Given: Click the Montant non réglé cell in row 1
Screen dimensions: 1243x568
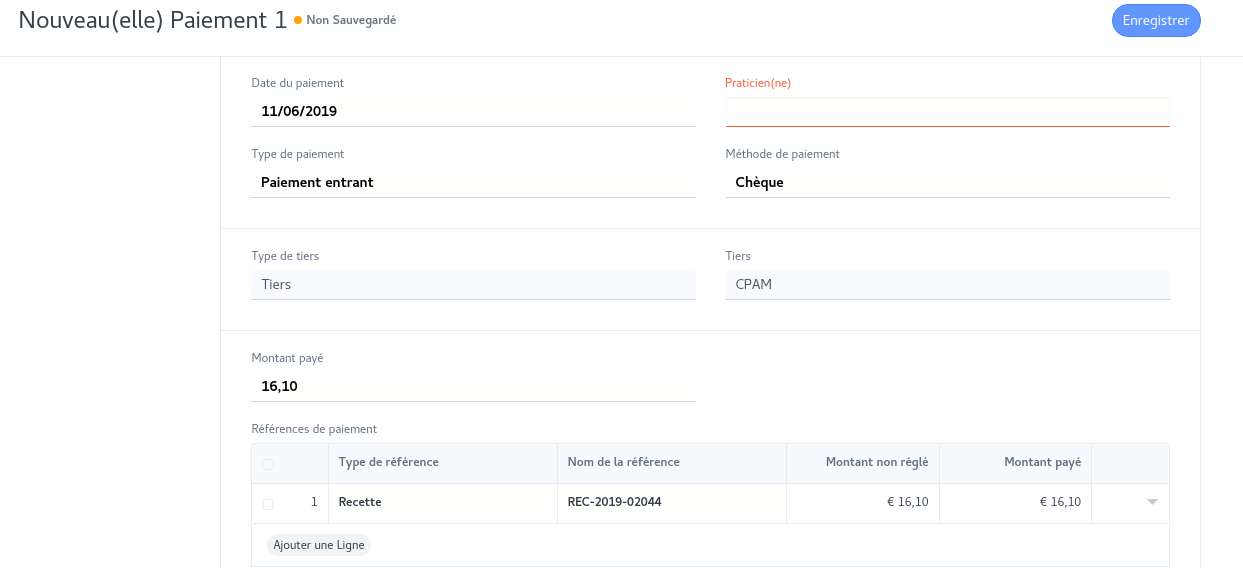Looking at the screenshot, I should tap(862, 502).
